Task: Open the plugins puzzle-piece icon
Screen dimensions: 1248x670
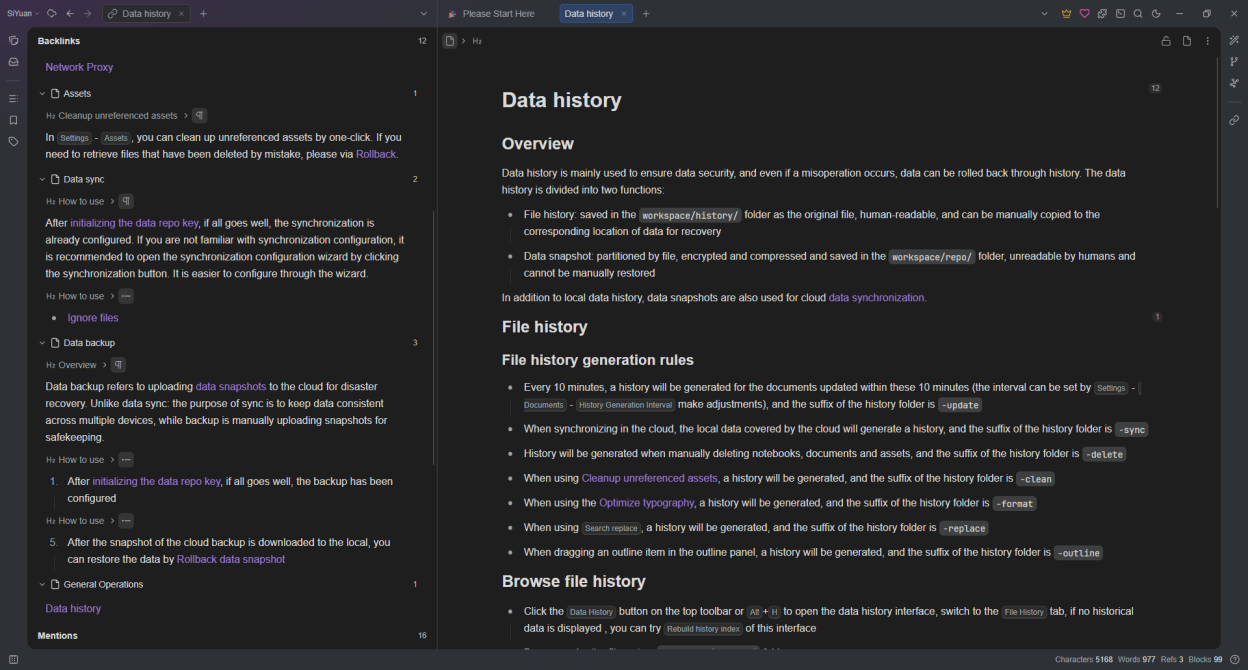Action: 1102,14
